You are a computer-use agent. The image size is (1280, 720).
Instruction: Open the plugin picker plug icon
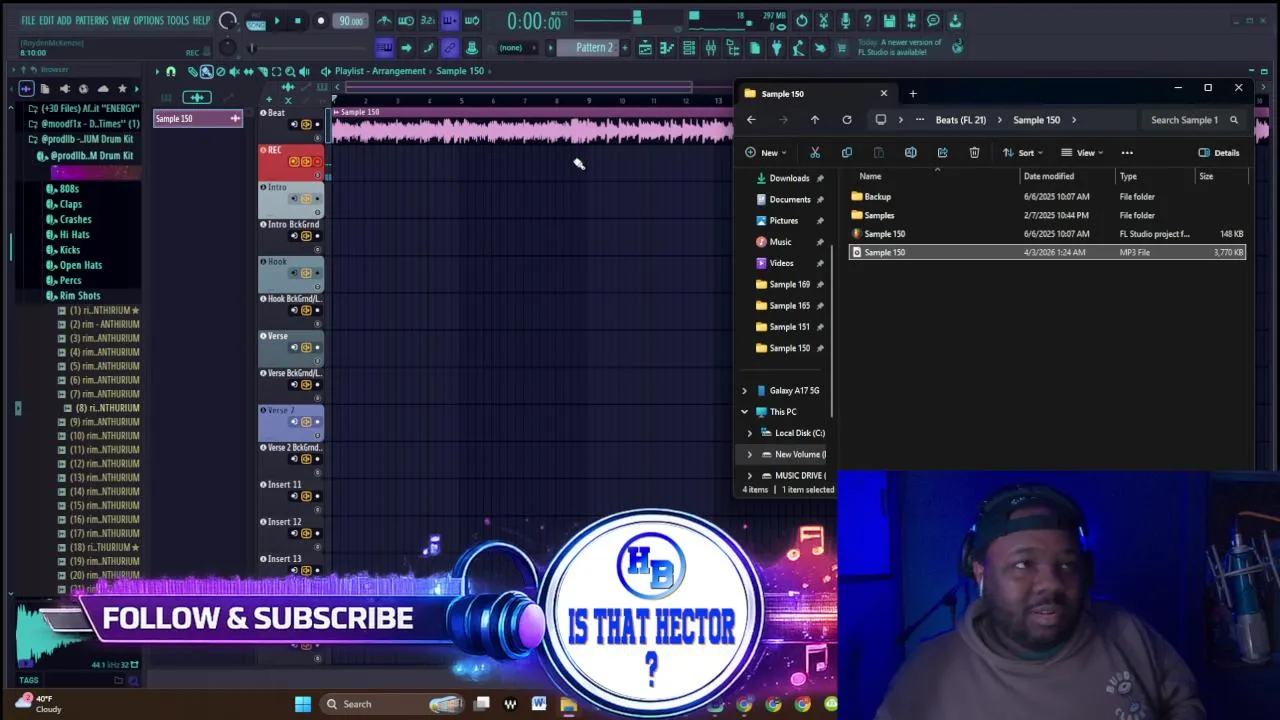[x=775, y=48]
